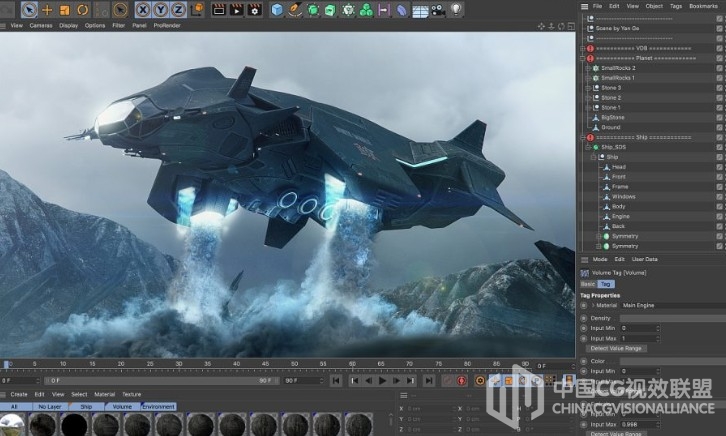
Task: Click the red Record Active Objects button
Action: [461, 380]
